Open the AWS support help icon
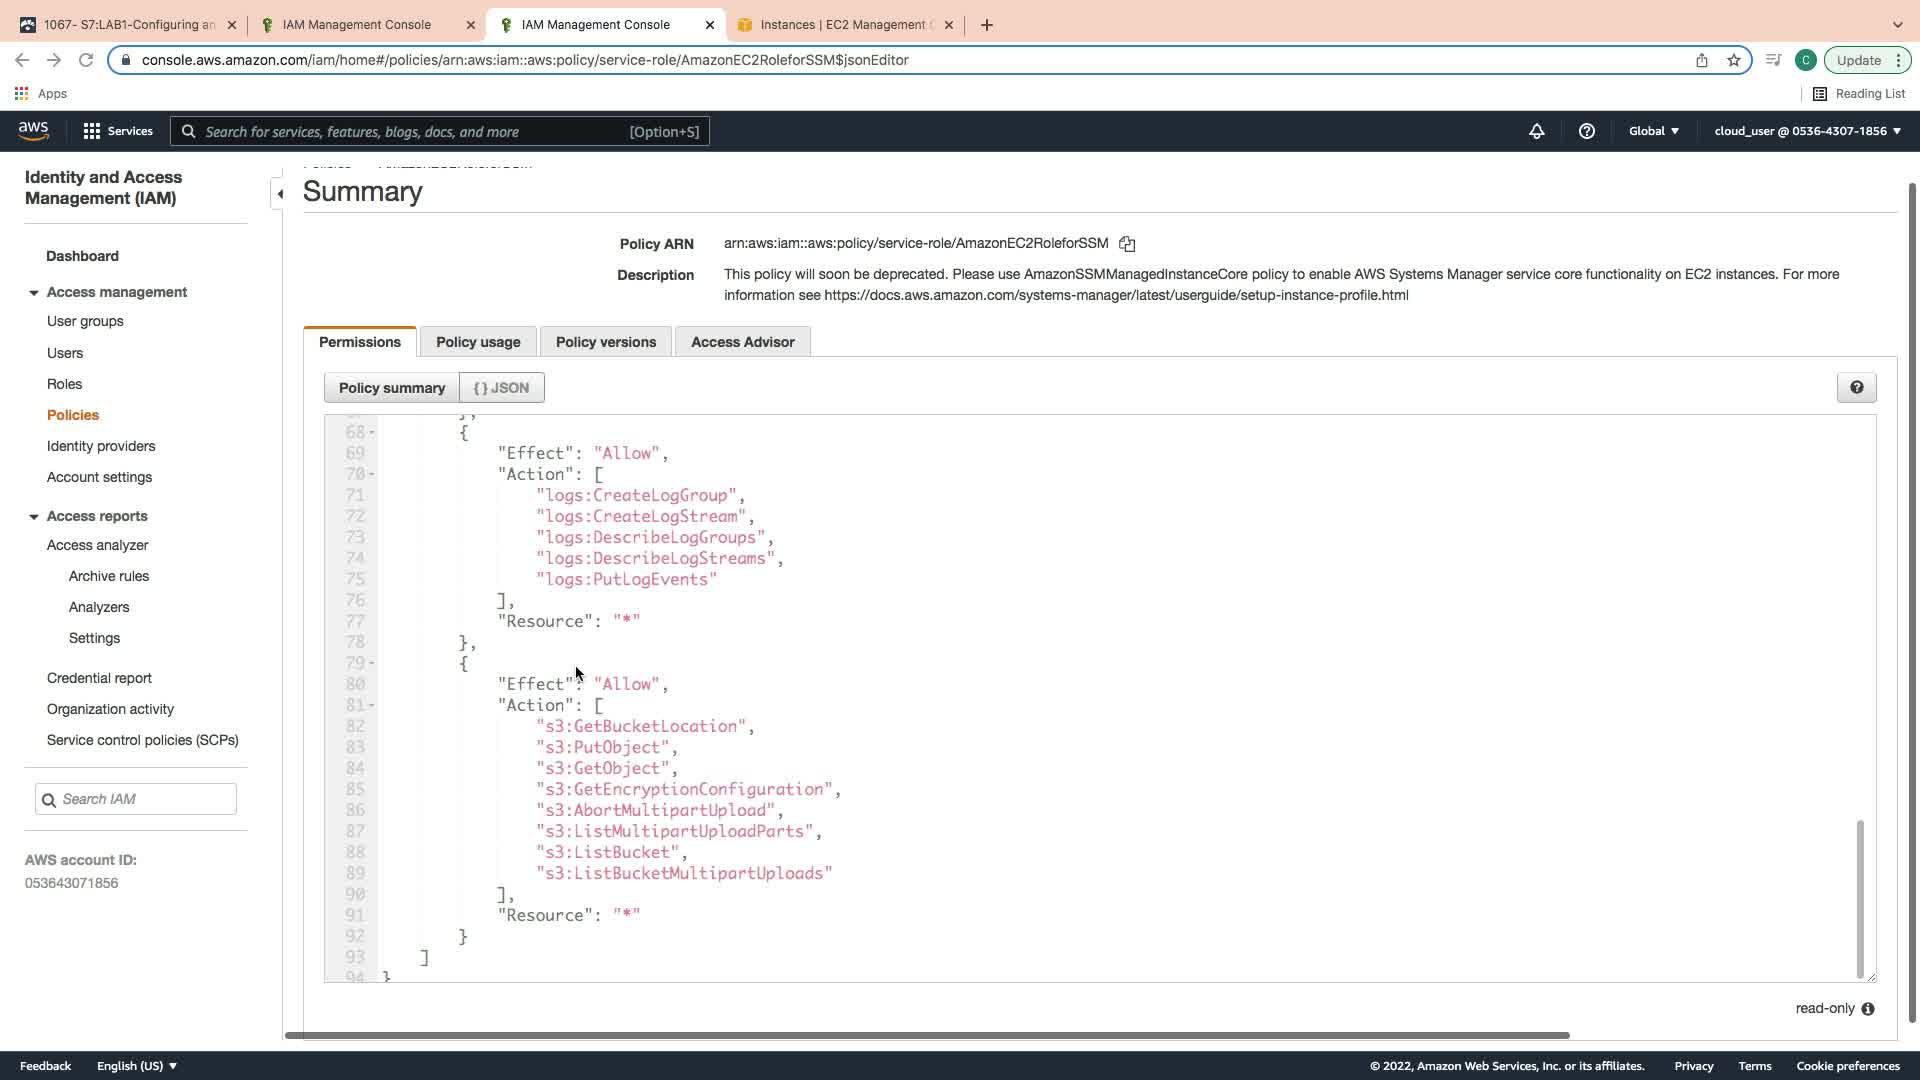Viewport: 1920px width, 1080px height. point(1586,131)
